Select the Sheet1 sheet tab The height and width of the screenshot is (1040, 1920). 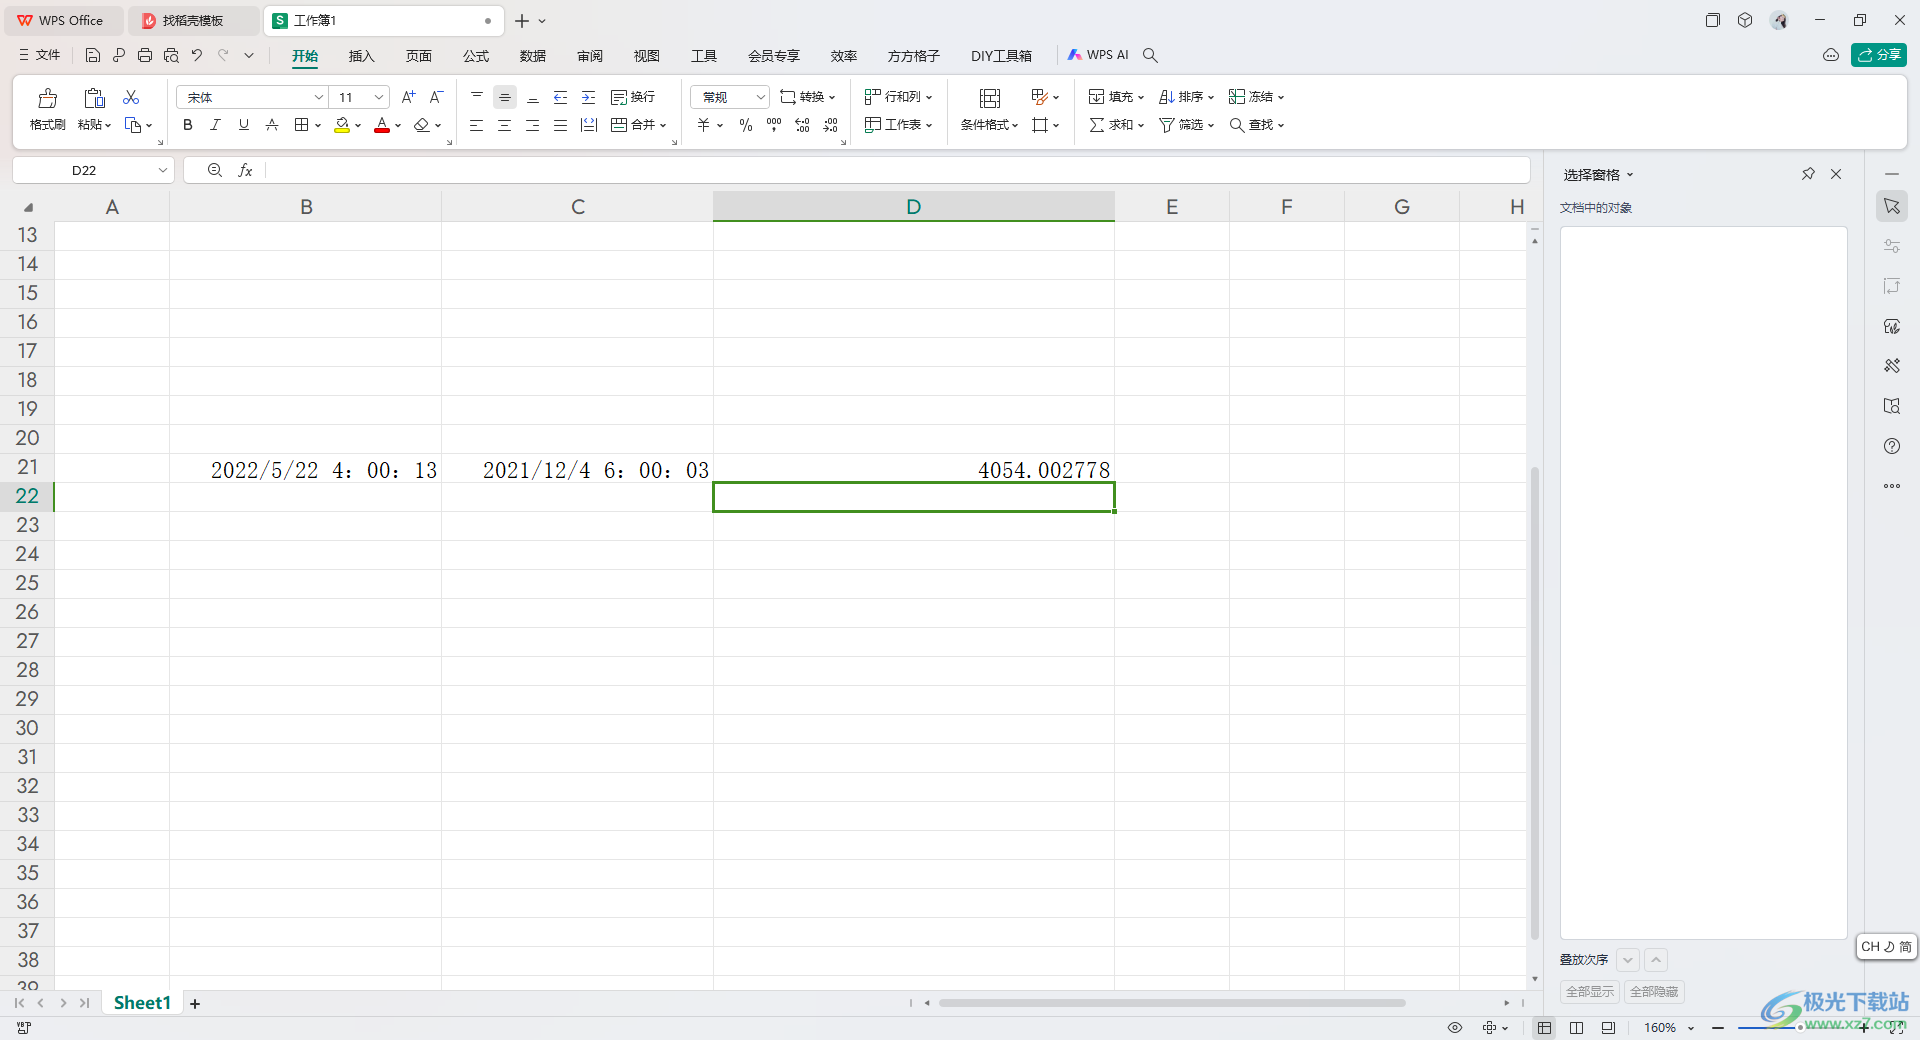coord(142,1003)
